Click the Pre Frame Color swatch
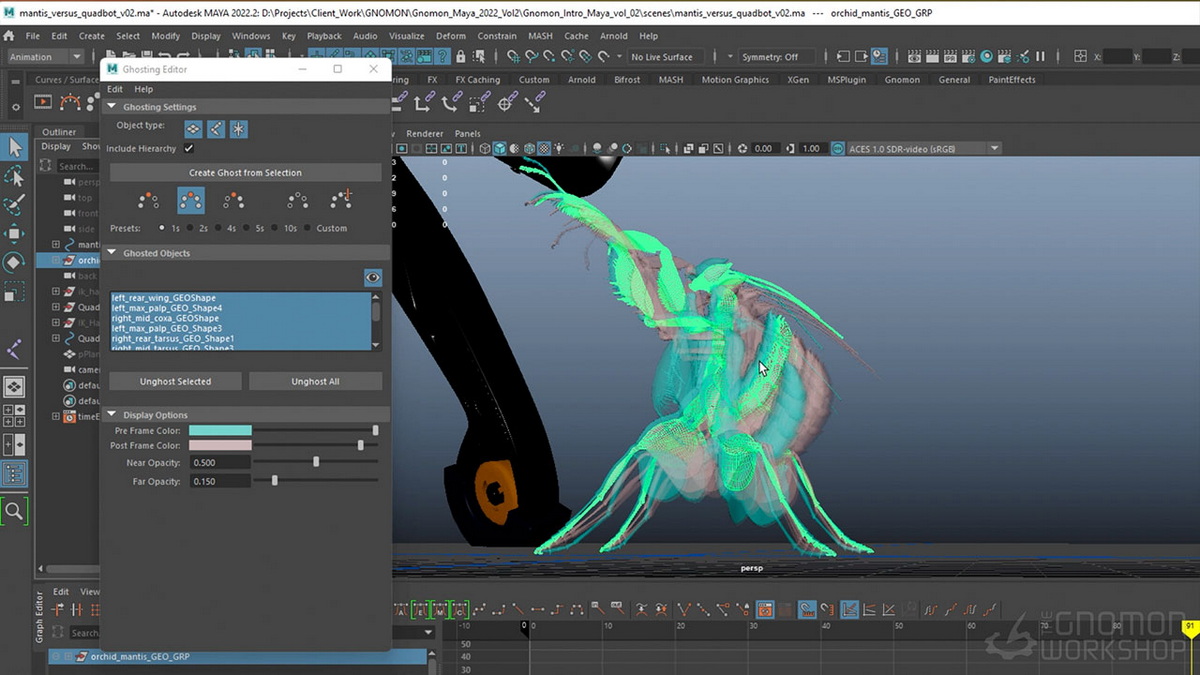This screenshot has width=1200, height=675. coord(220,430)
